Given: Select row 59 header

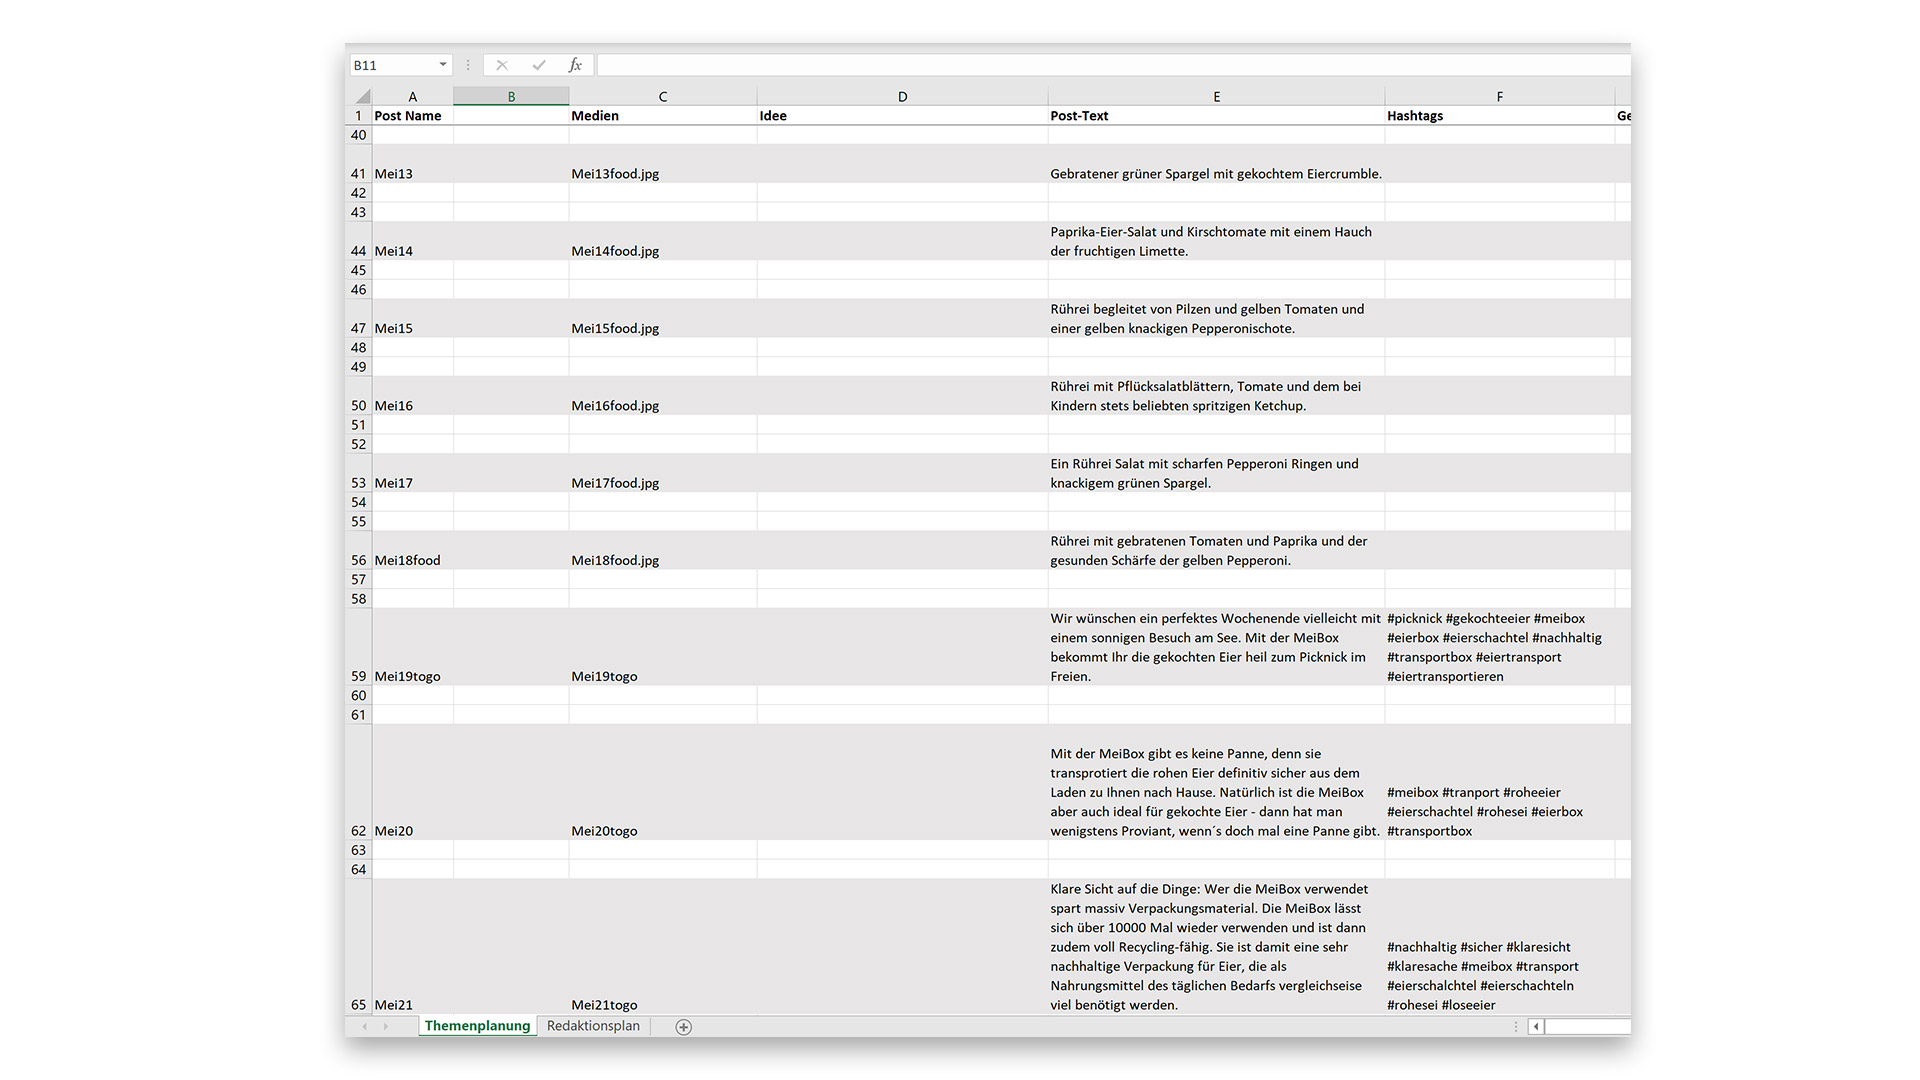Looking at the screenshot, I should point(359,676).
